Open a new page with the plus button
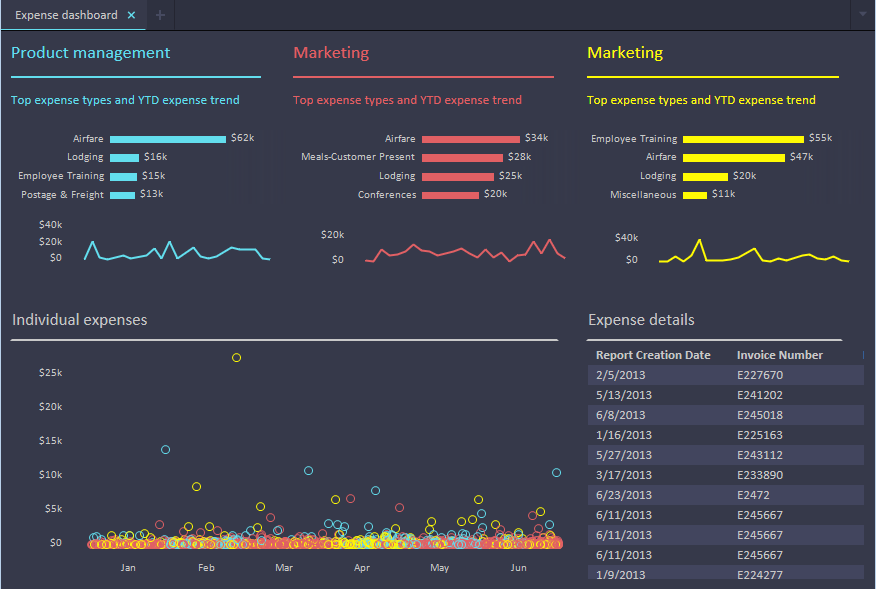Image resolution: width=876 pixels, height=589 pixels. click(158, 15)
